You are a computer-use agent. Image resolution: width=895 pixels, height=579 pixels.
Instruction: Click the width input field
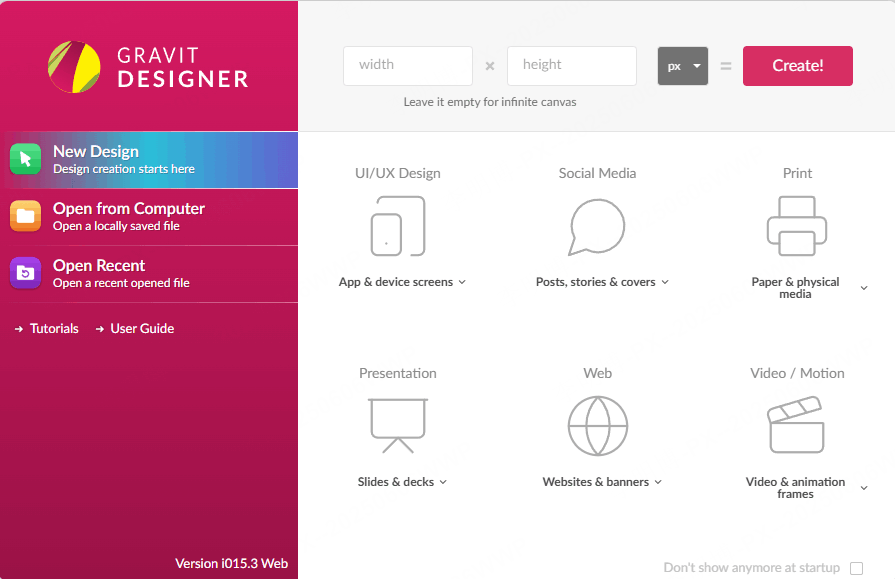(408, 66)
